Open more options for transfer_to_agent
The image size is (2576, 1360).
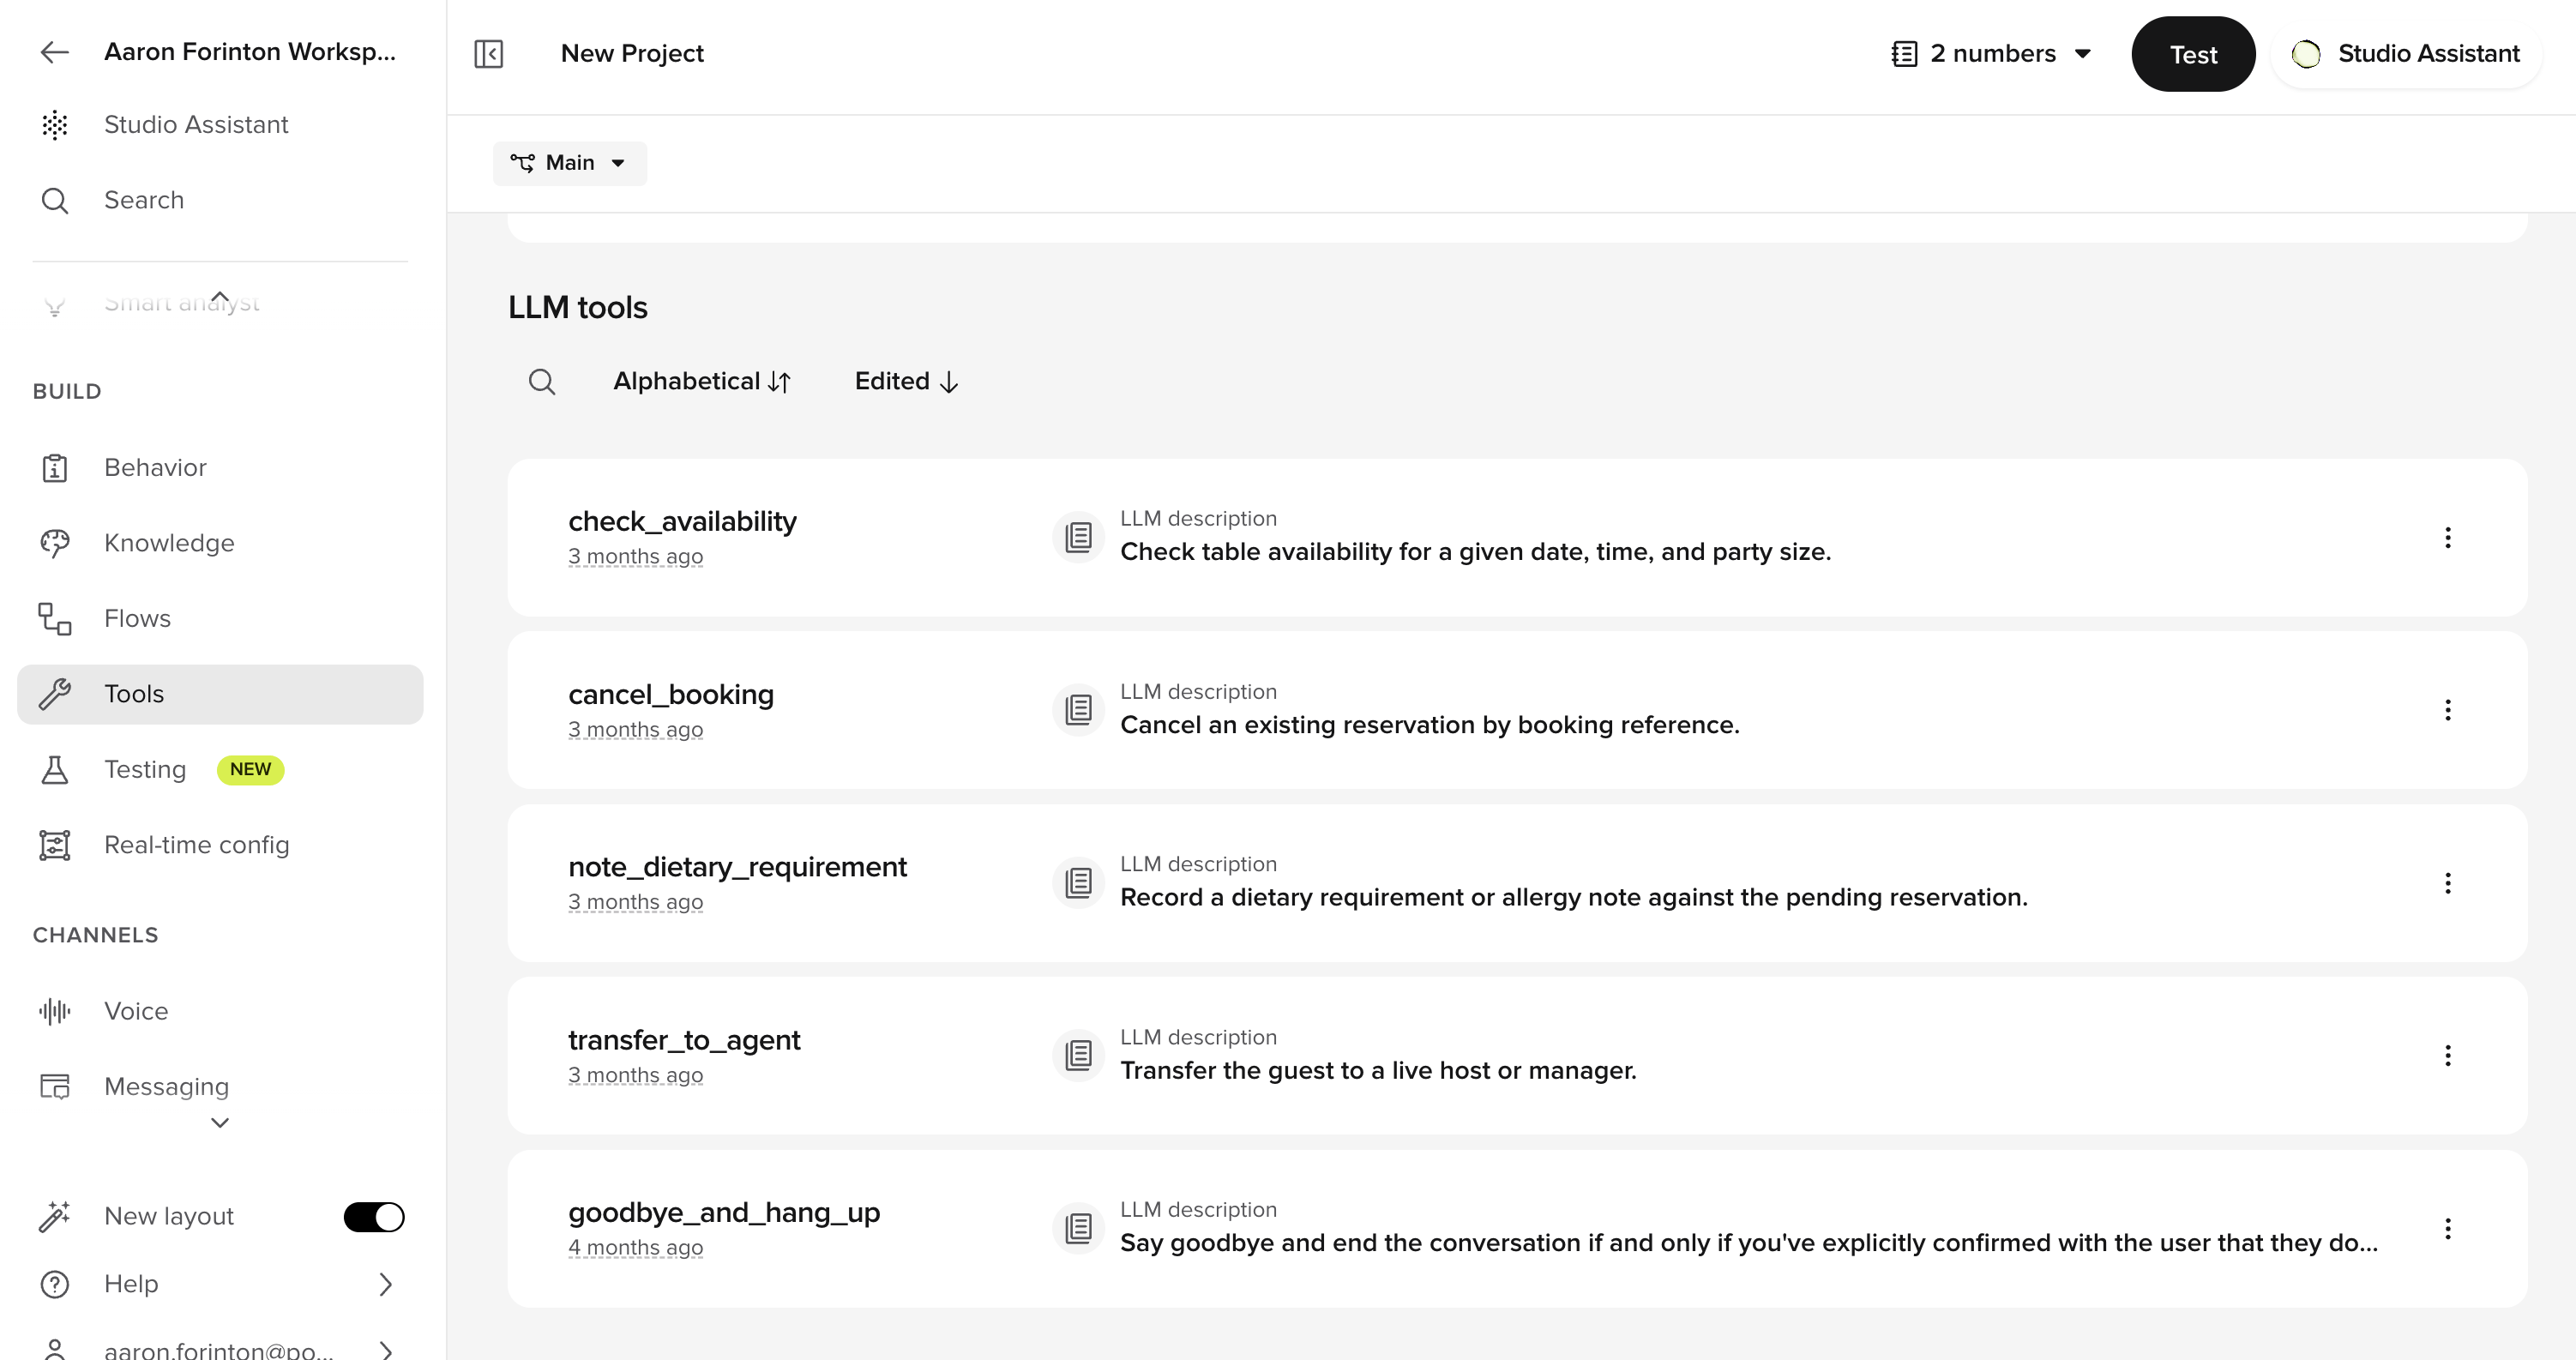pos(2448,1056)
